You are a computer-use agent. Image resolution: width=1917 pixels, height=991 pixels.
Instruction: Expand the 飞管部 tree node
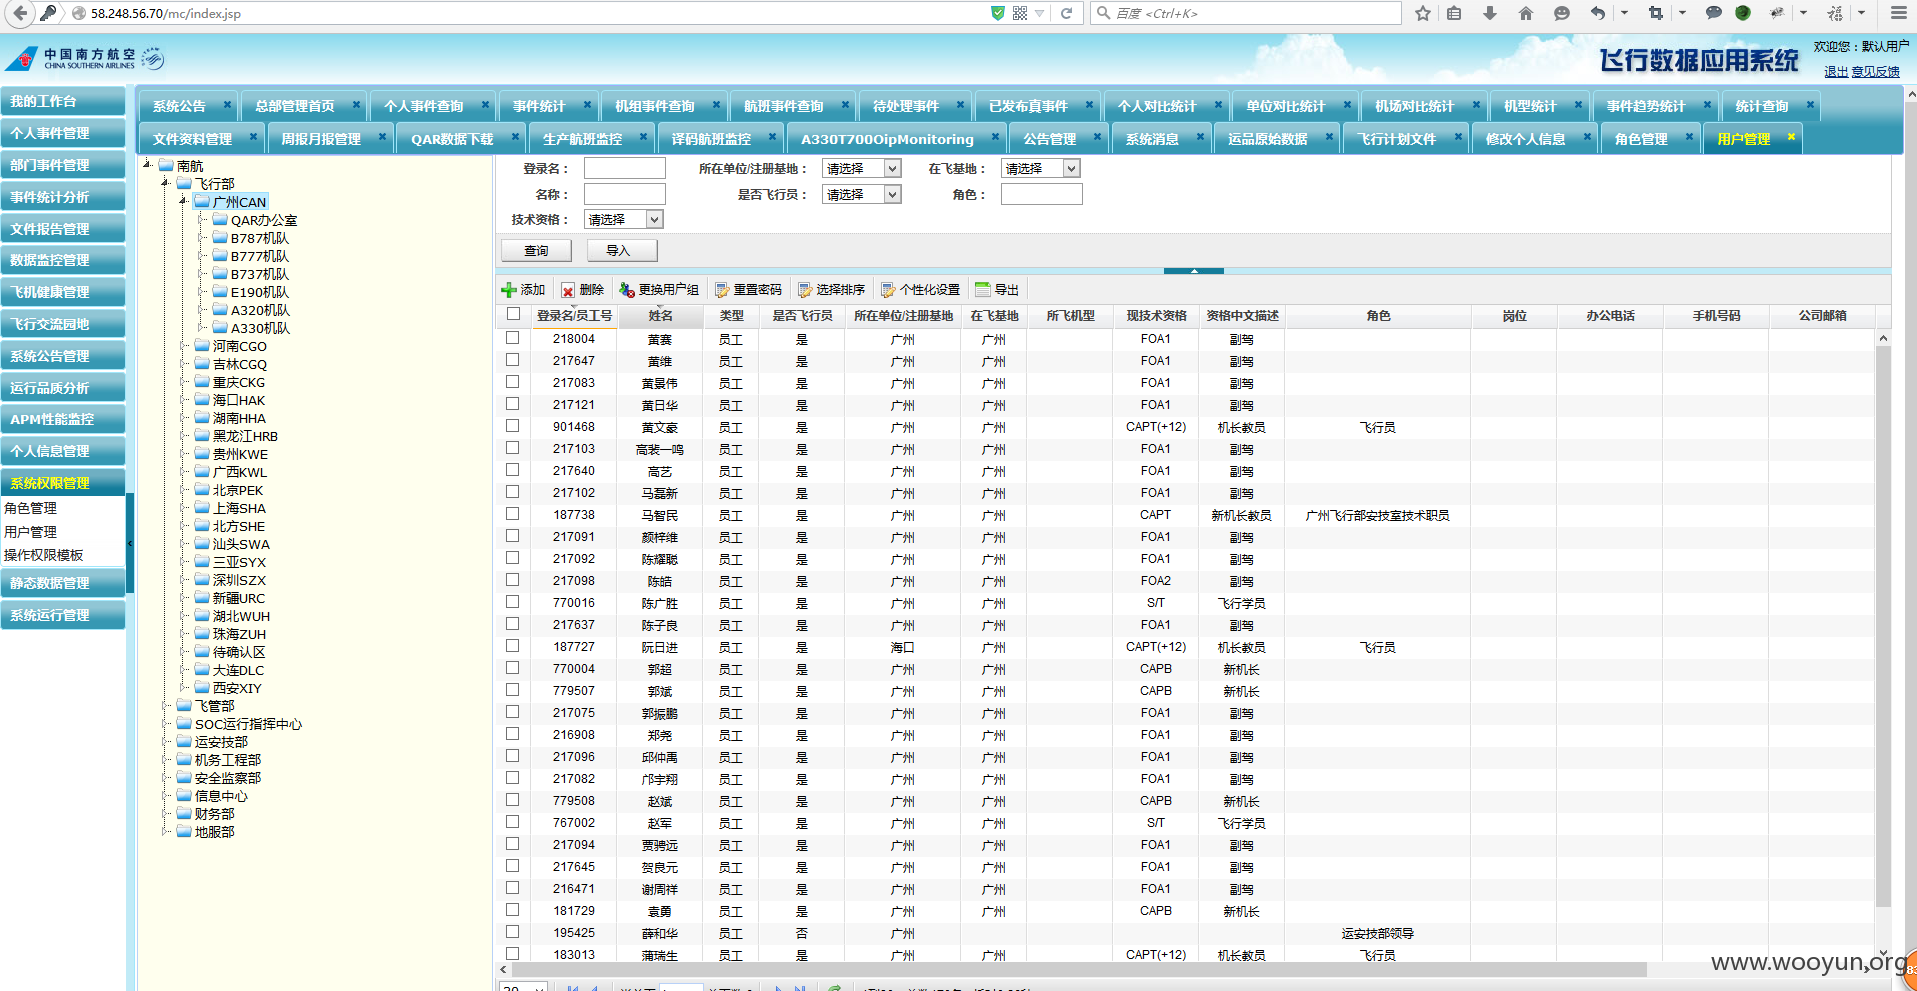[166, 705]
